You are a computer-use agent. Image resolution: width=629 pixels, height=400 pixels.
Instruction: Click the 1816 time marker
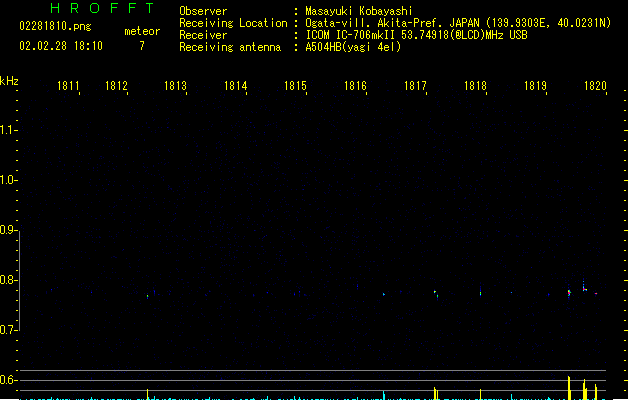pyautogui.click(x=355, y=86)
